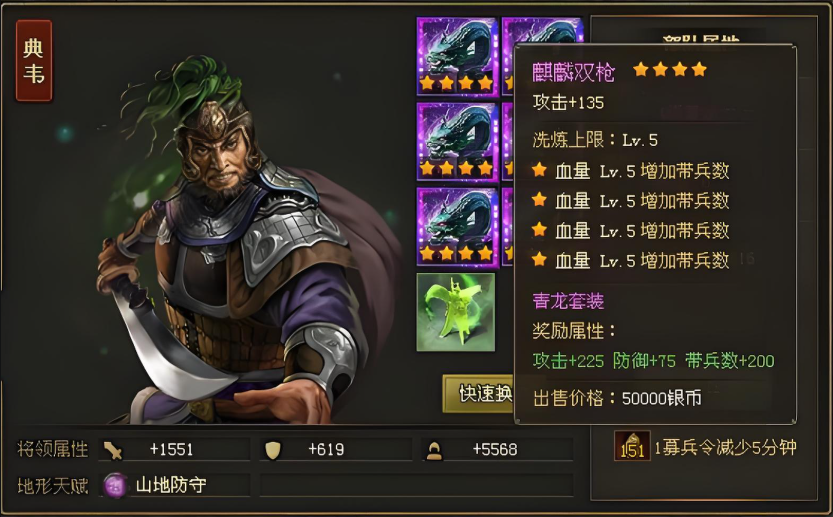Image resolution: width=833 pixels, height=517 pixels.
Task: Select the first dragon equipment slot in top row
Action: tap(457, 57)
